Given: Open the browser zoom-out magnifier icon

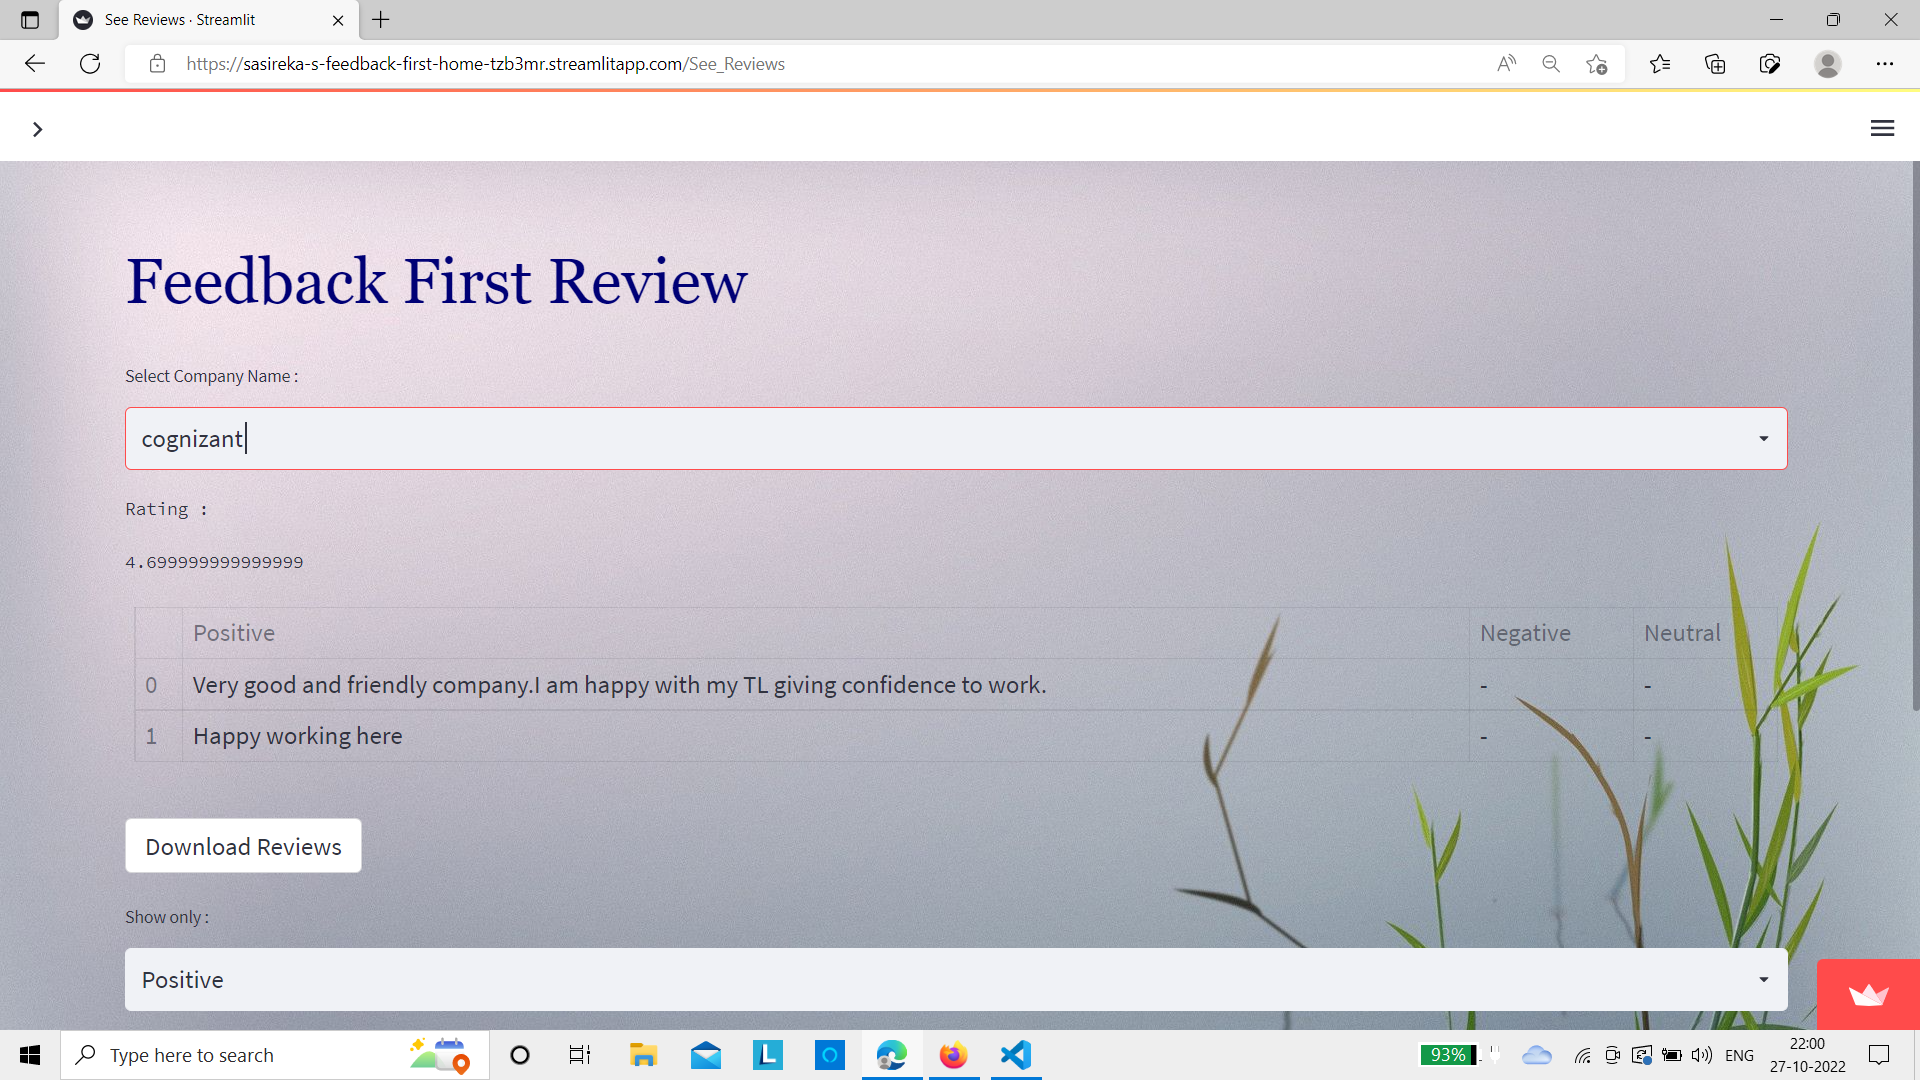Looking at the screenshot, I should (1551, 64).
